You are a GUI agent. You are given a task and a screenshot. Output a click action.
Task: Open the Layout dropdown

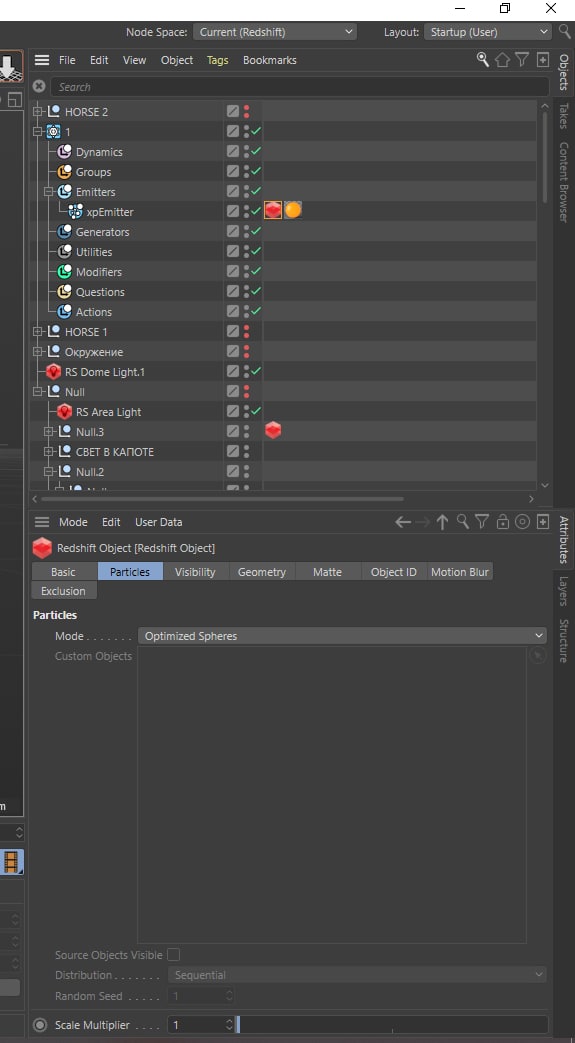pyautogui.click(x=488, y=31)
